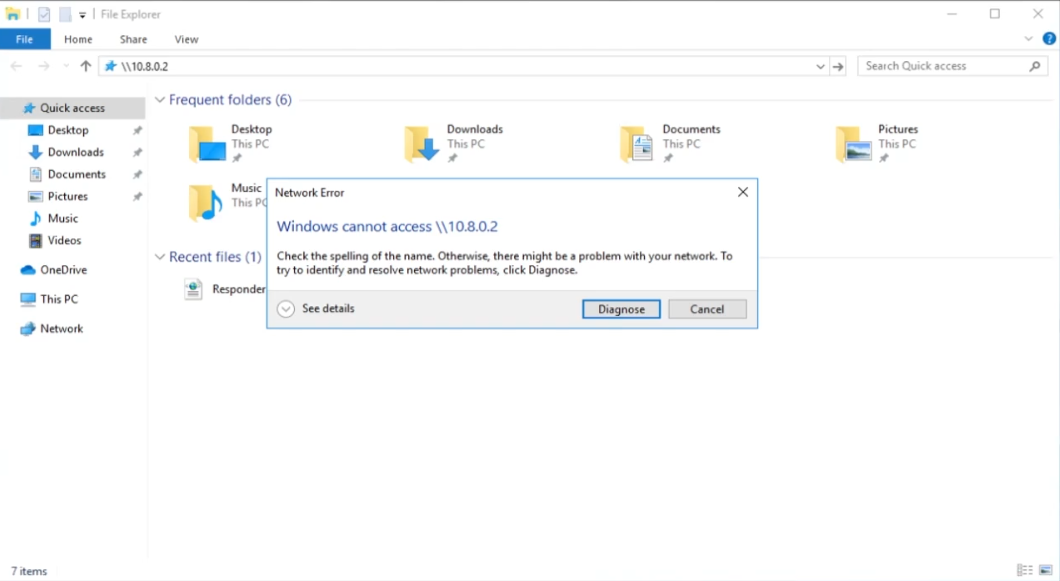Expand the ribbon with the chevron arrow

(x=1029, y=39)
